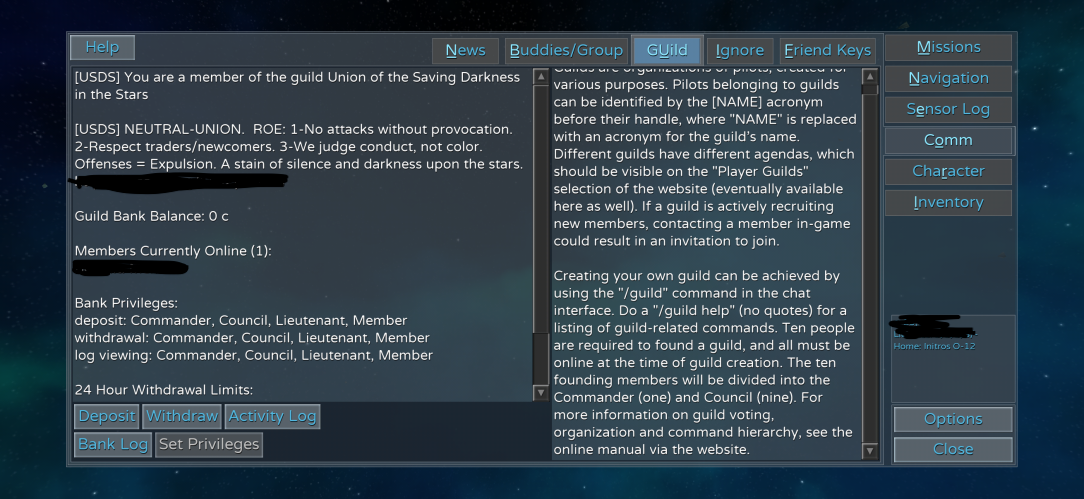This screenshot has height=499, width=1084.
Task: Open the Sensor Log panel
Action: coord(948,110)
